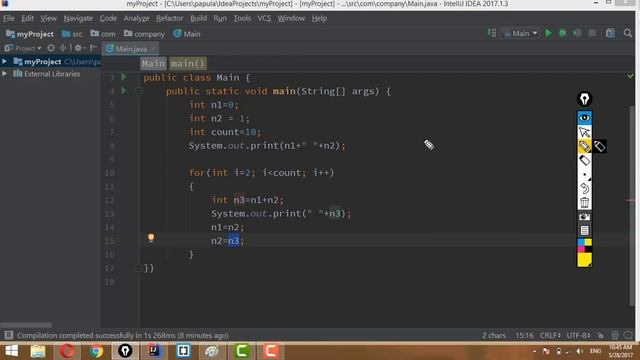Open the Epic Pen color palette grid
The height and width of the screenshot is (360, 640).
(584, 245)
